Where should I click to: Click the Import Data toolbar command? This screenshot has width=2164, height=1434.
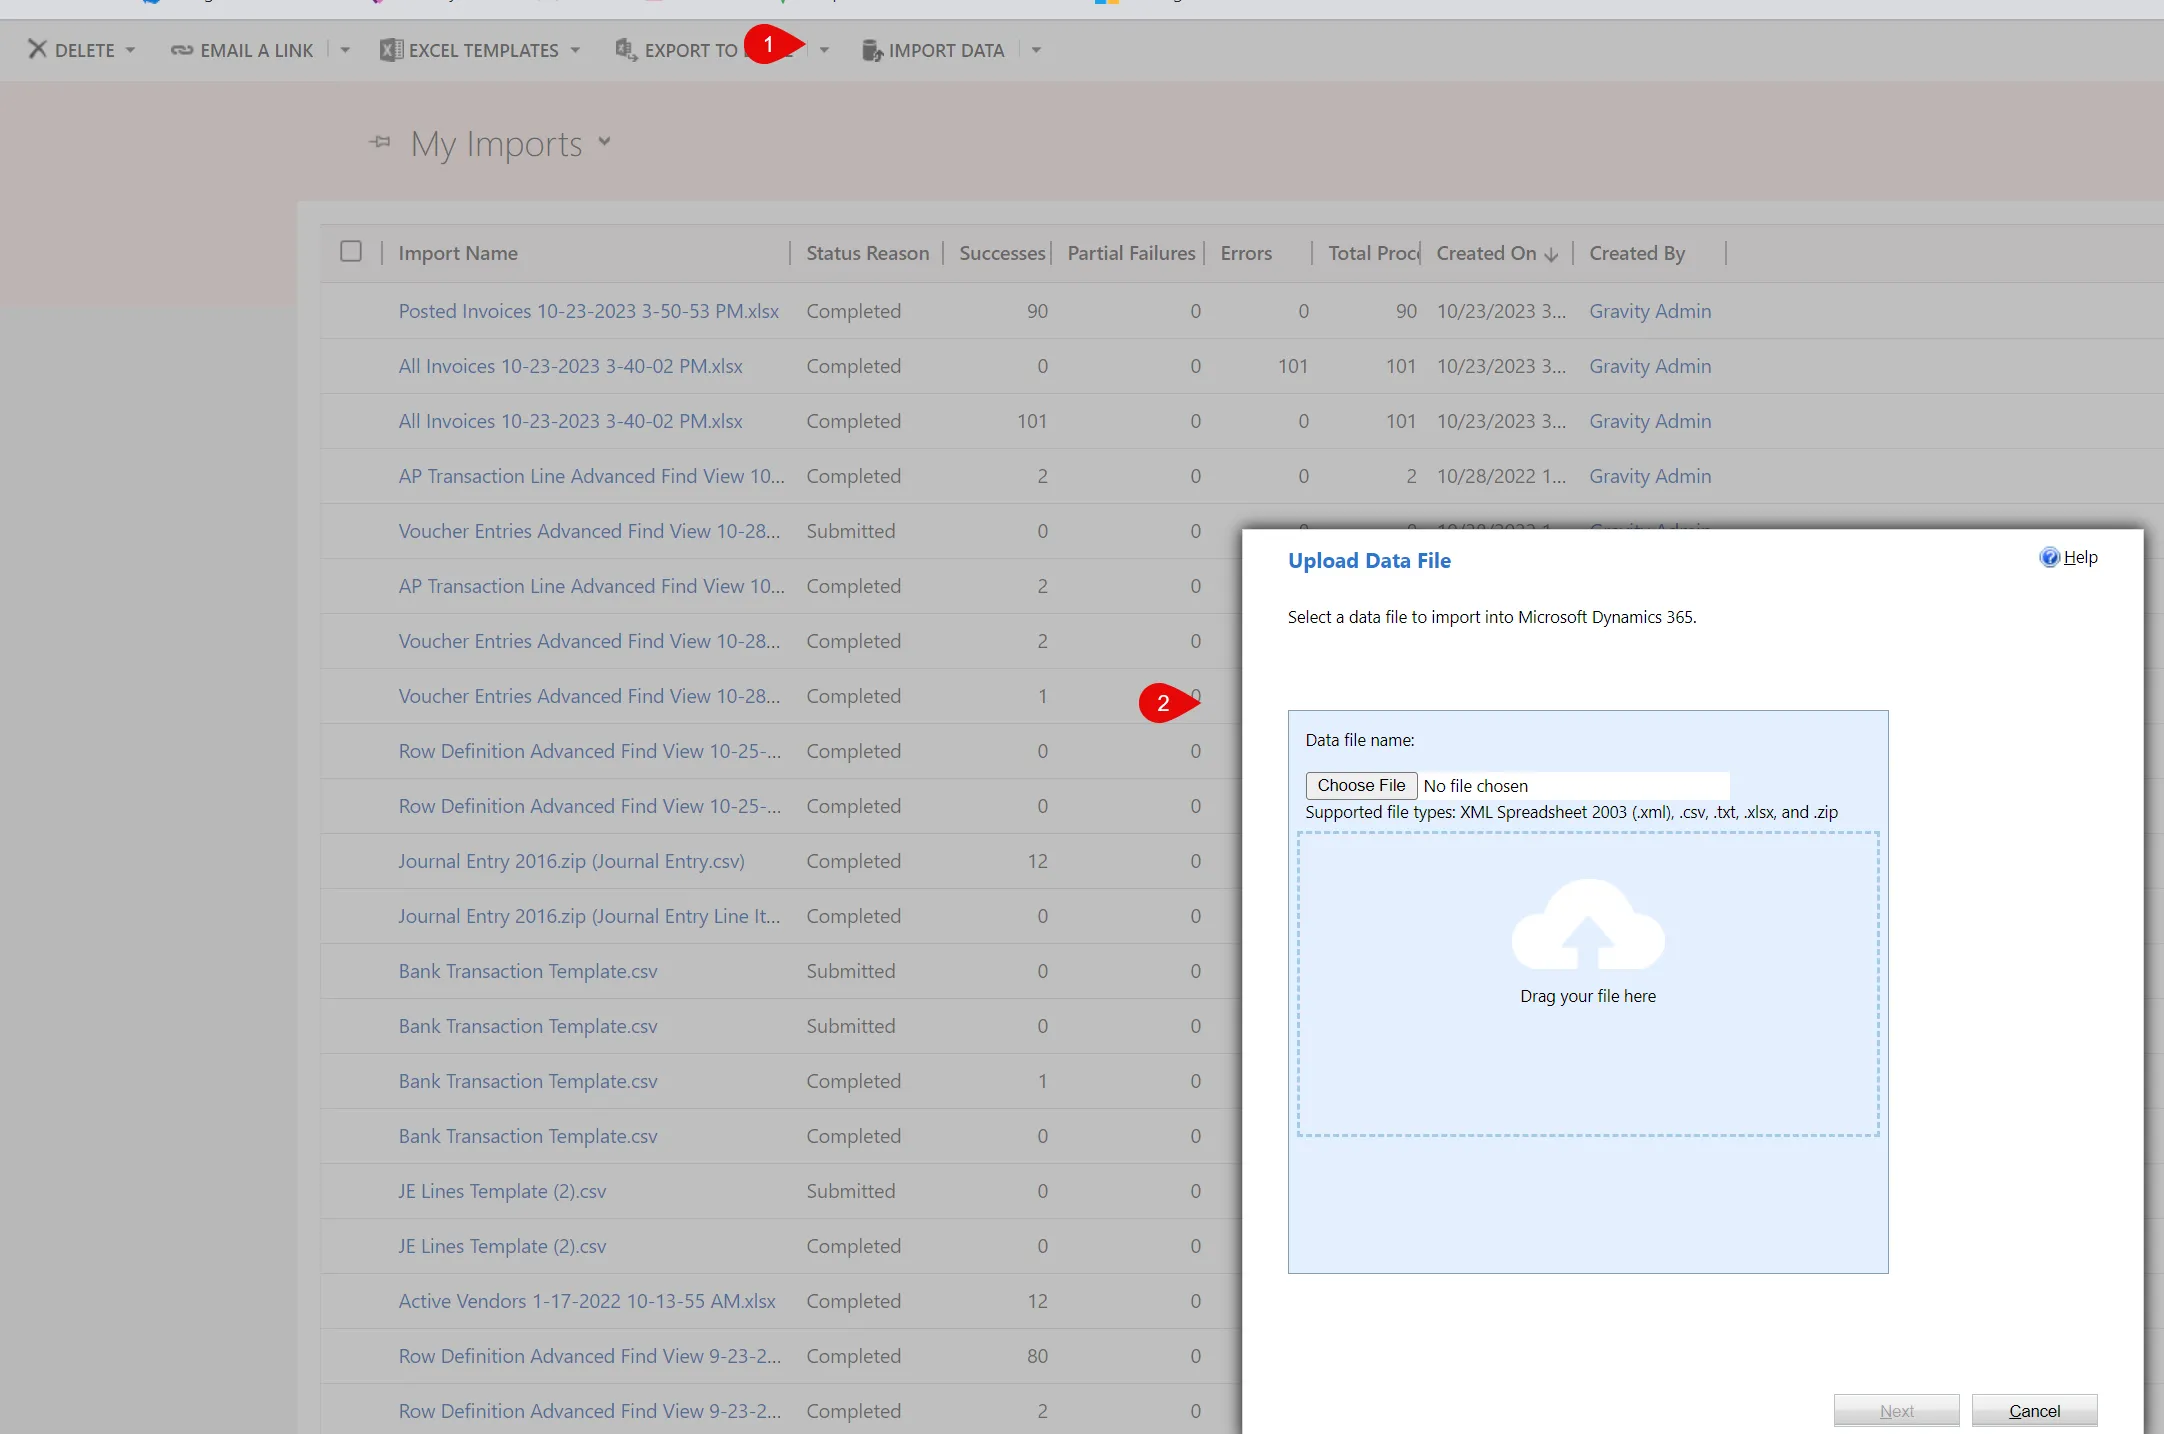(933, 50)
